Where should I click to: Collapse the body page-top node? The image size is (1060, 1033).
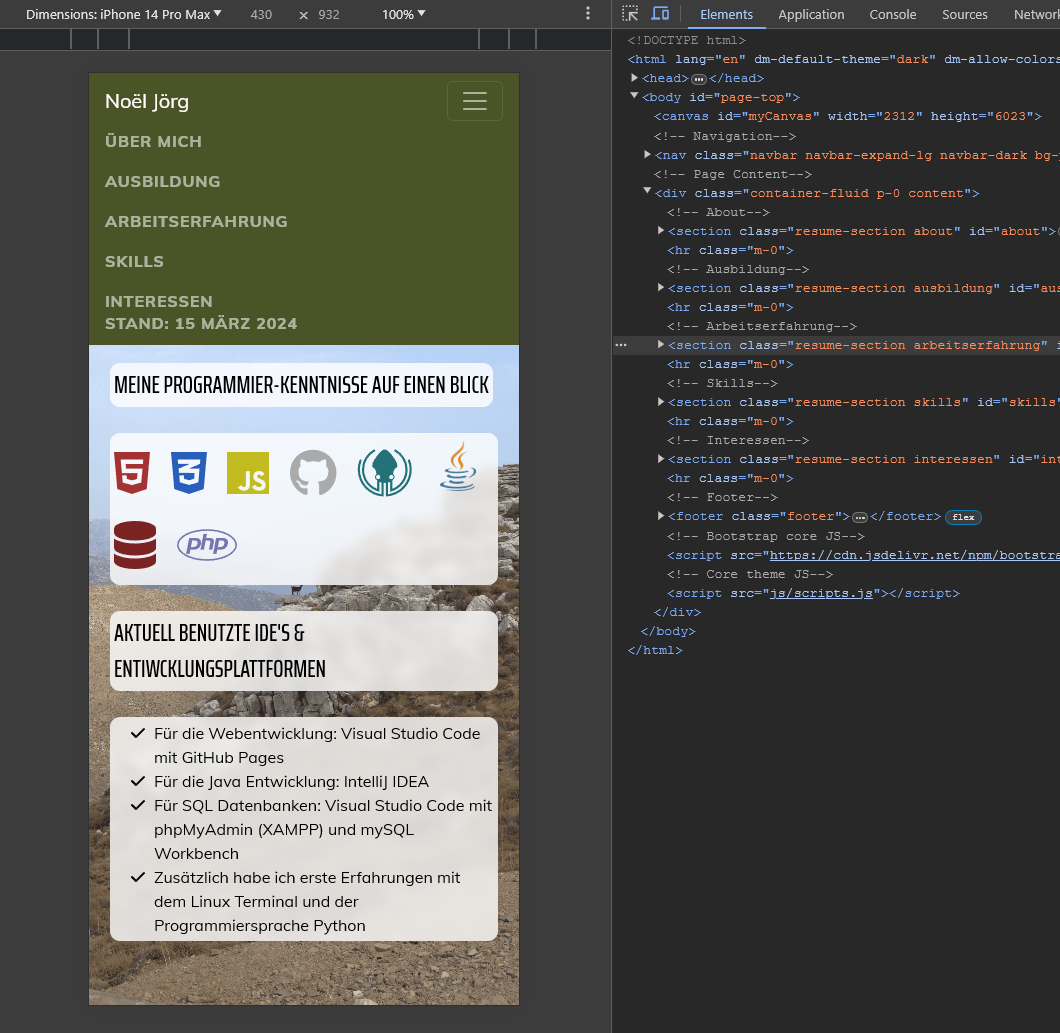pyautogui.click(x=634, y=96)
